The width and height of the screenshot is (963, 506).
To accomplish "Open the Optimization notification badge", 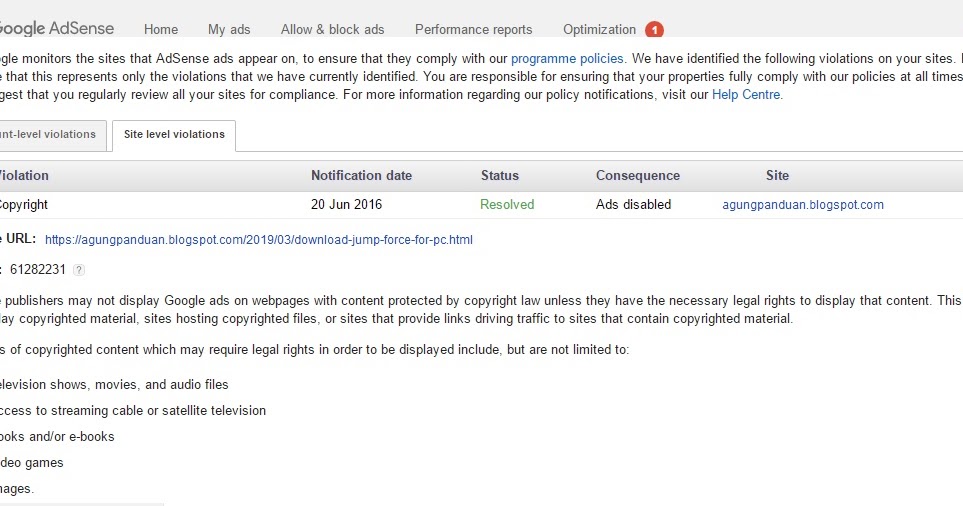I will coord(654,29).
